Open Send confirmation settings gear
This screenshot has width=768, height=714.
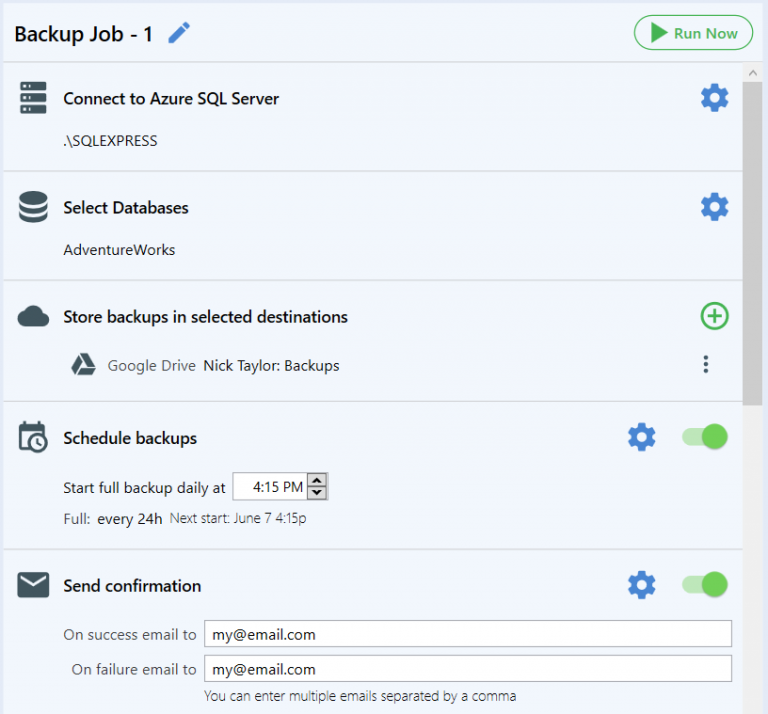tap(642, 585)
